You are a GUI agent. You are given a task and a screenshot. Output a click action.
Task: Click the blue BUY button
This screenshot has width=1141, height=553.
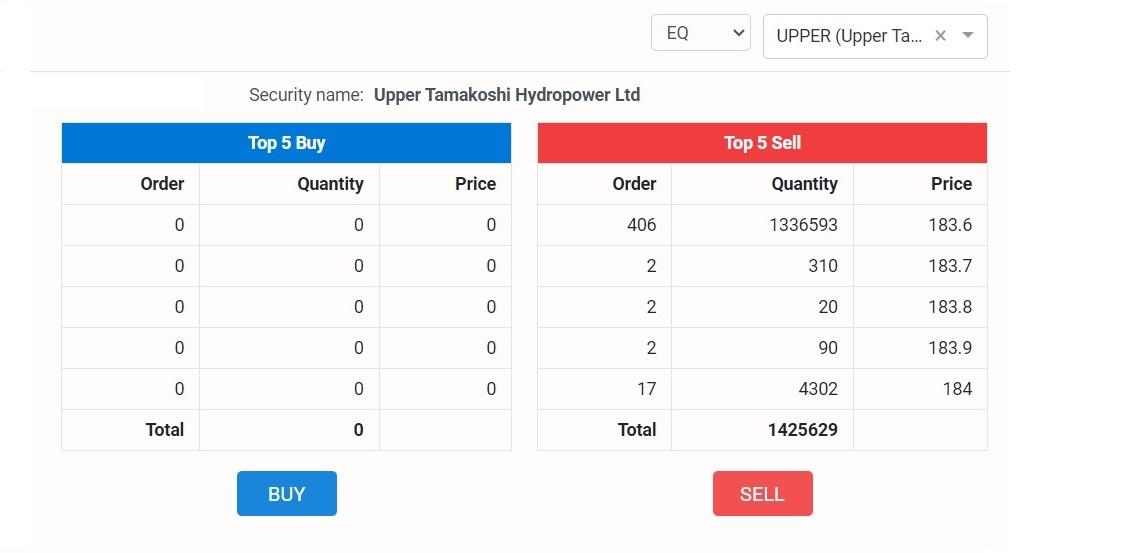pos(287,493)
